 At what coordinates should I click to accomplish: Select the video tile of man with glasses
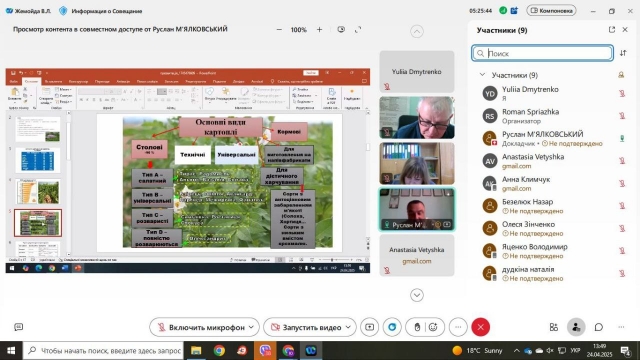(417, 118)
